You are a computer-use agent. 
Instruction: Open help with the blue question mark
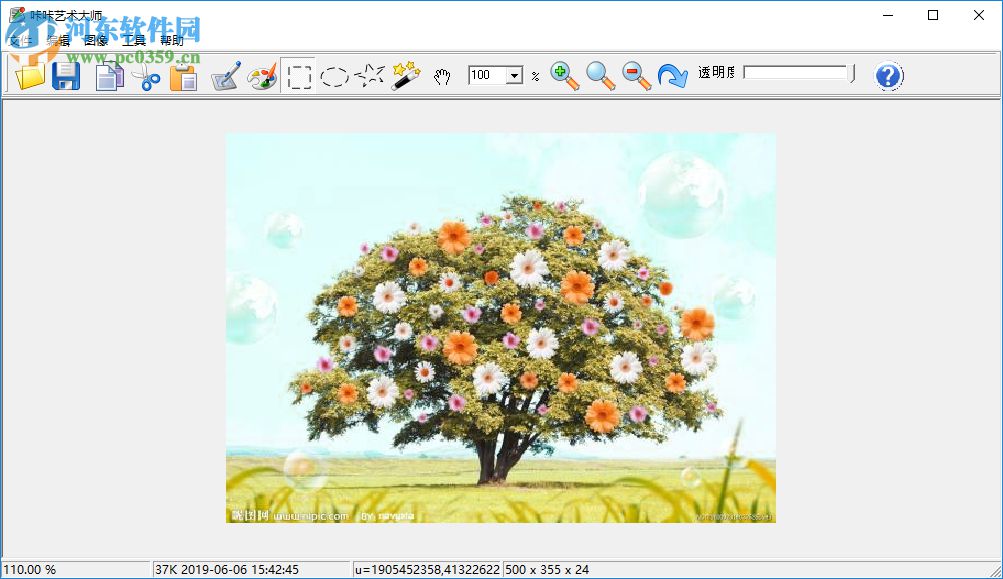889,75
